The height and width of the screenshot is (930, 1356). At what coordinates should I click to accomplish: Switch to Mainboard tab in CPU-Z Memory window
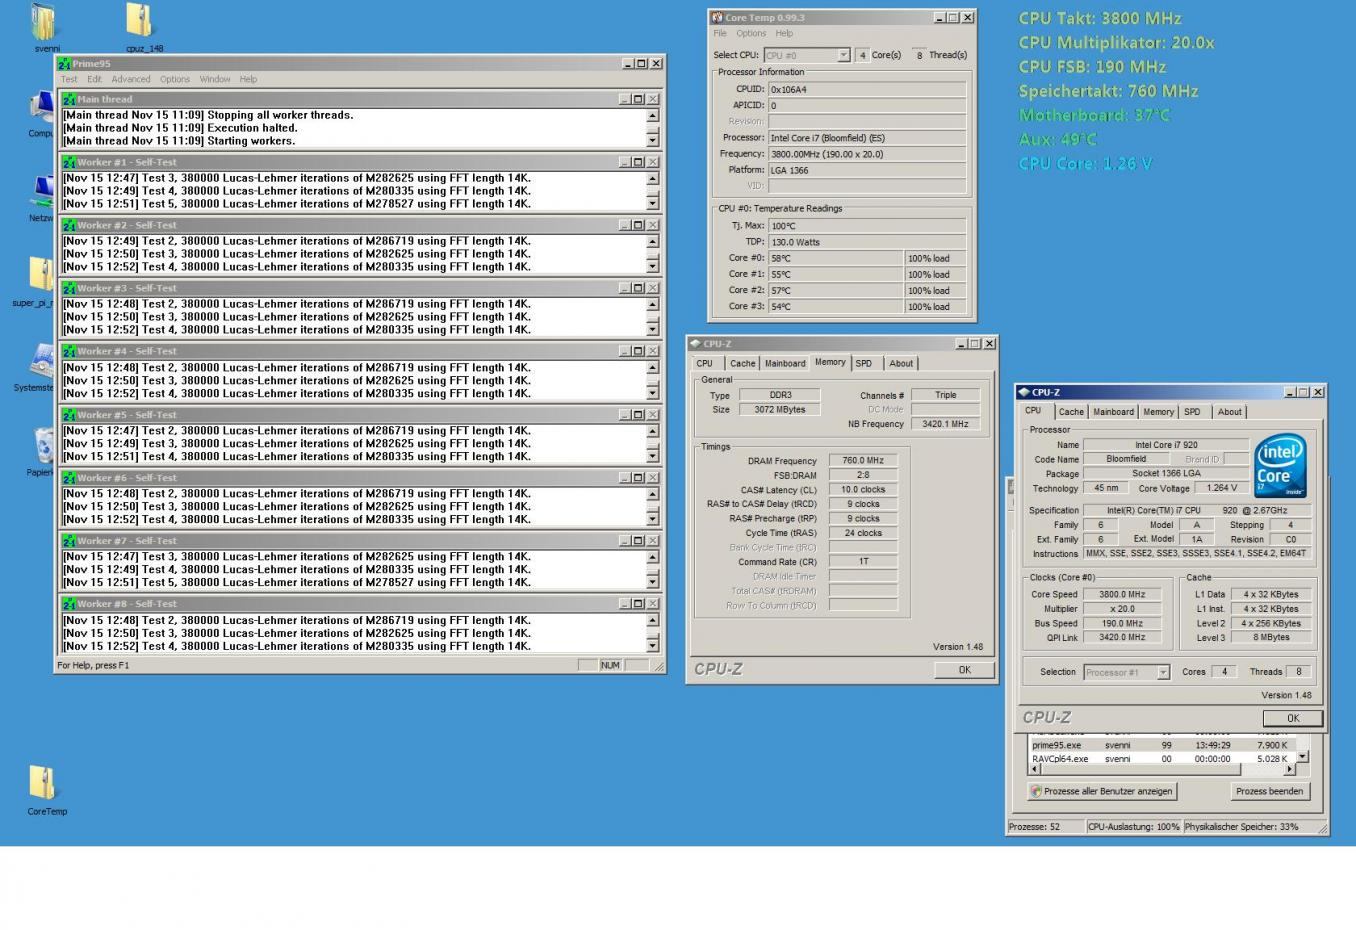click(x=785, y=364)
